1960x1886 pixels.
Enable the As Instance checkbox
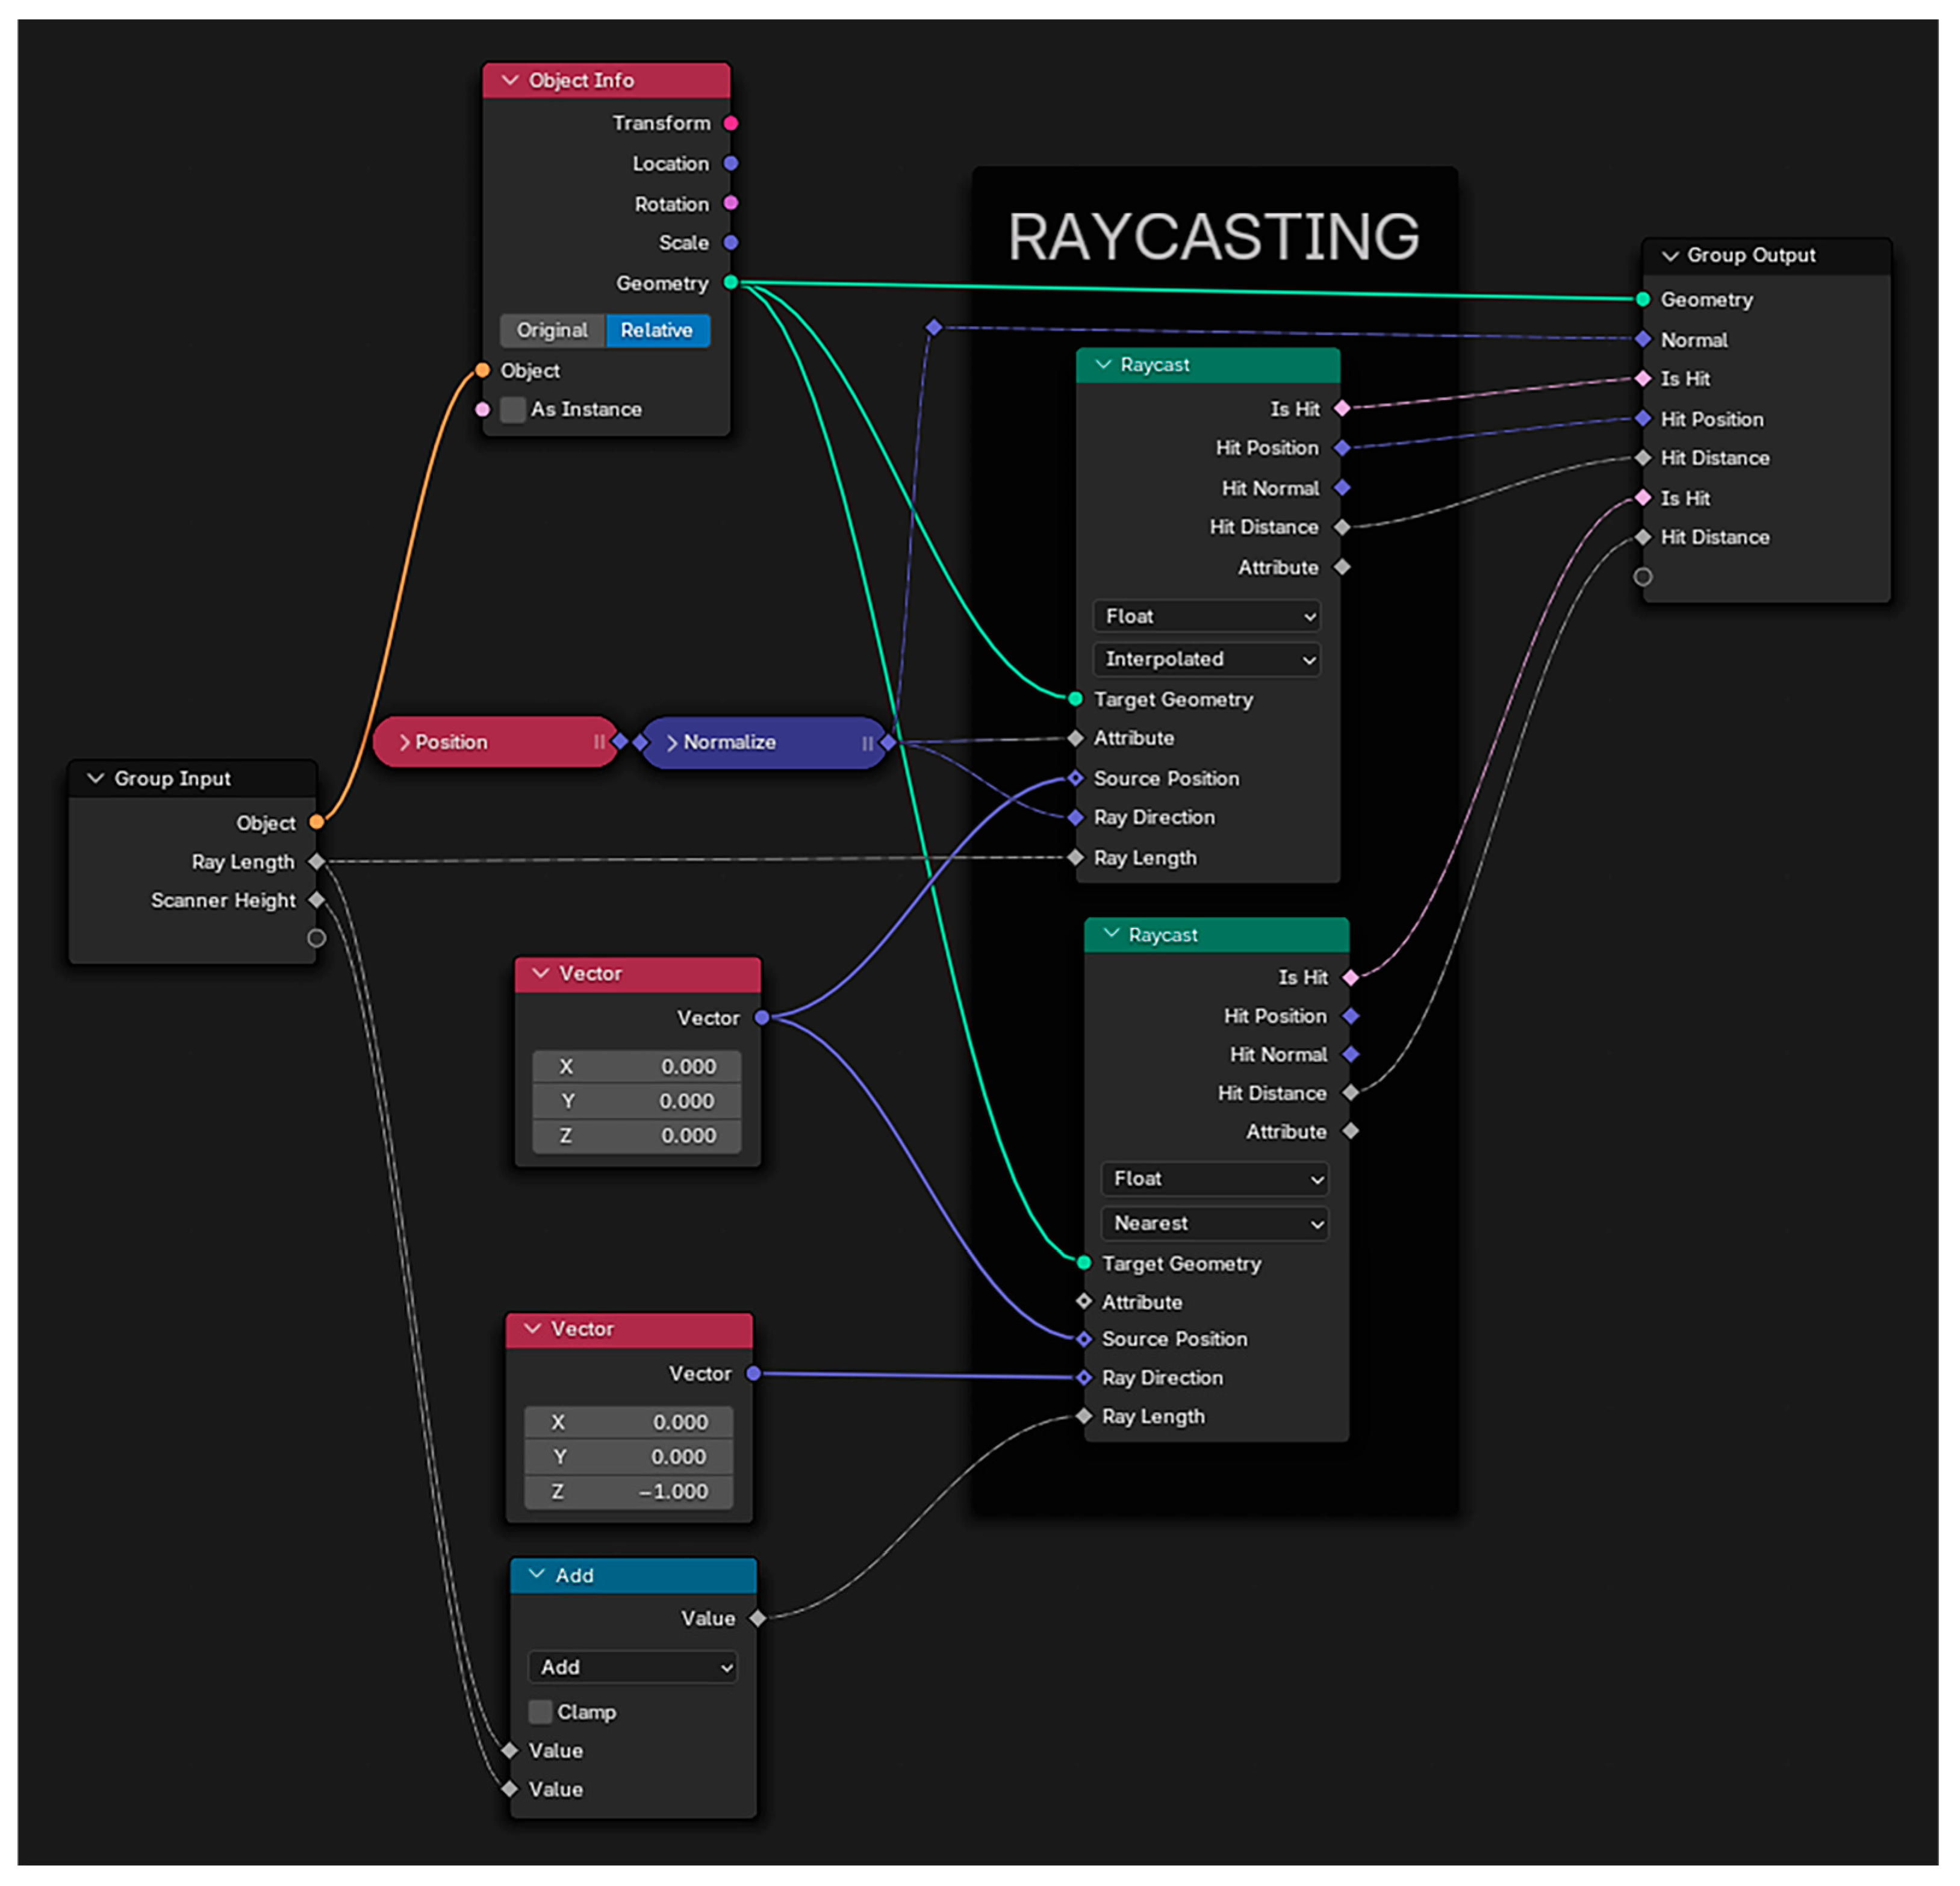point(513,409)
